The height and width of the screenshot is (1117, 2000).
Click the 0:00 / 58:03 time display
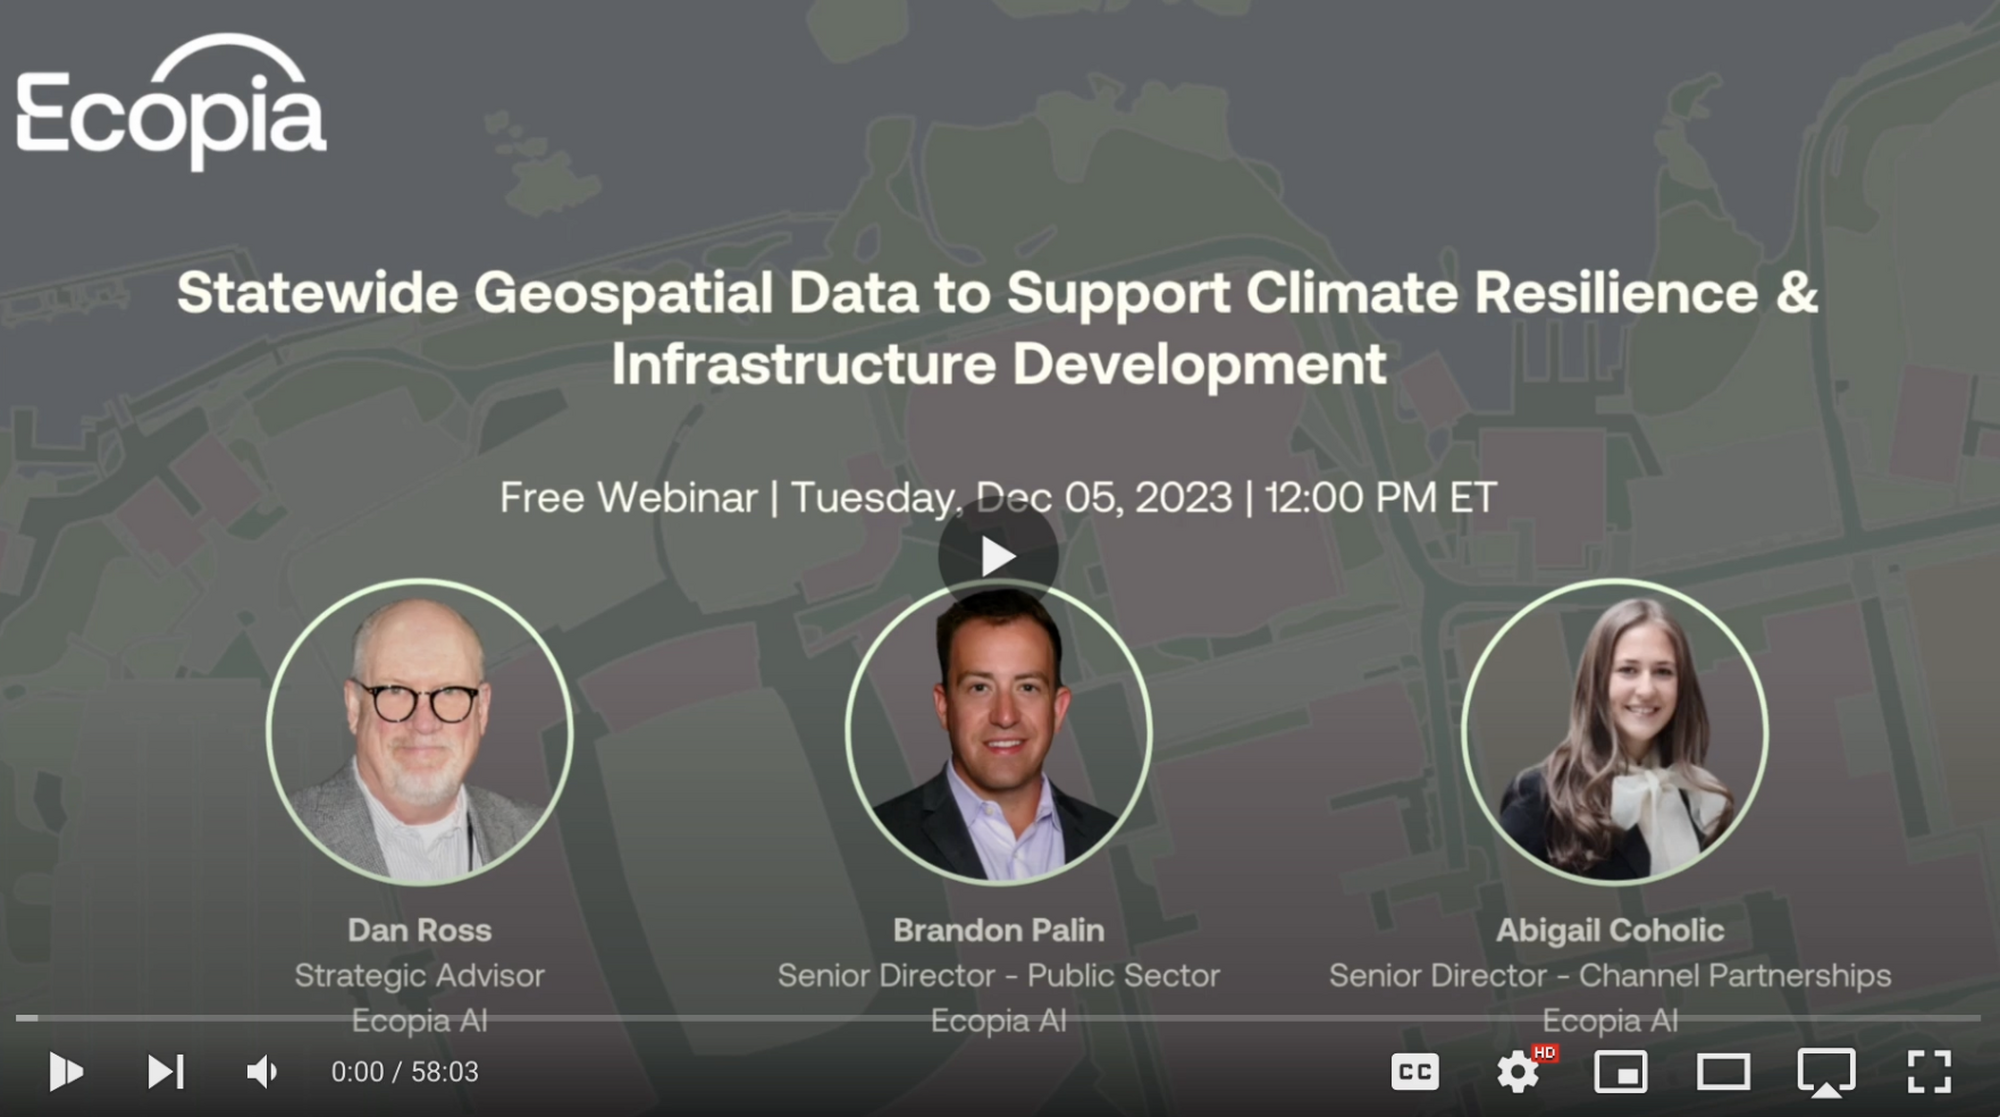pos(405,1072)
